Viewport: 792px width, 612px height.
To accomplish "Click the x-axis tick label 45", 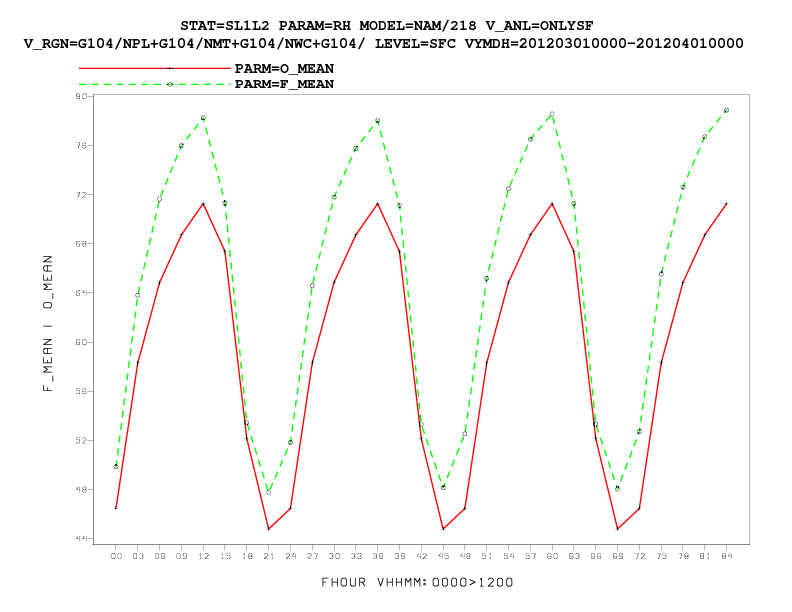I will pyautogui.click(x=443, y=556).
